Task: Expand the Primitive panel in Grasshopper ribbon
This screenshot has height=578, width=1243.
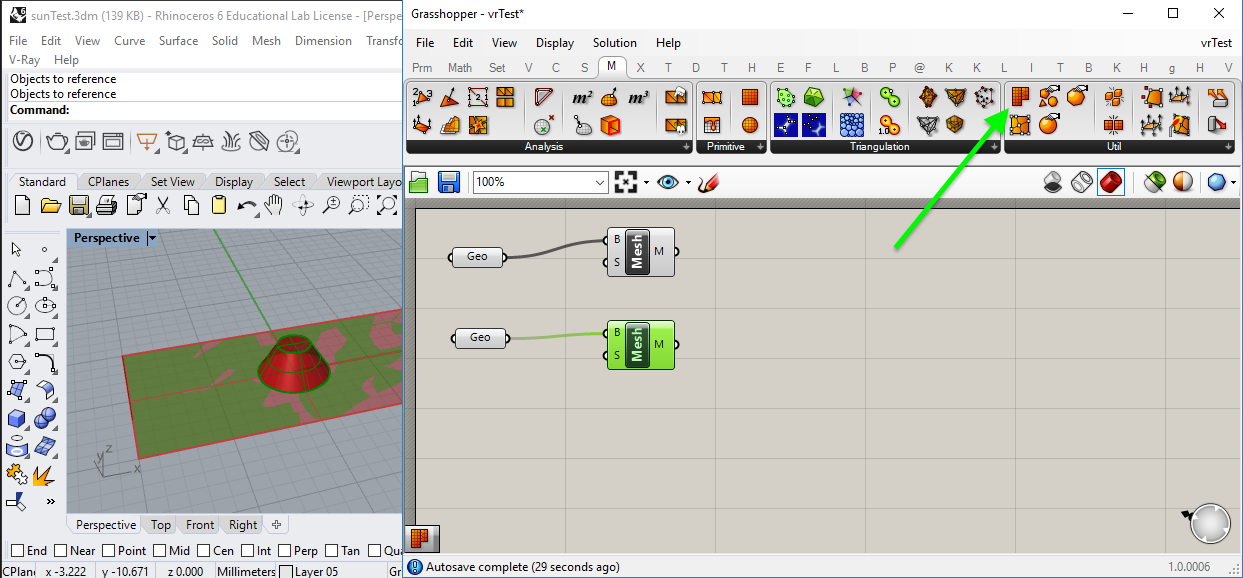Action: tap(759, 147)
